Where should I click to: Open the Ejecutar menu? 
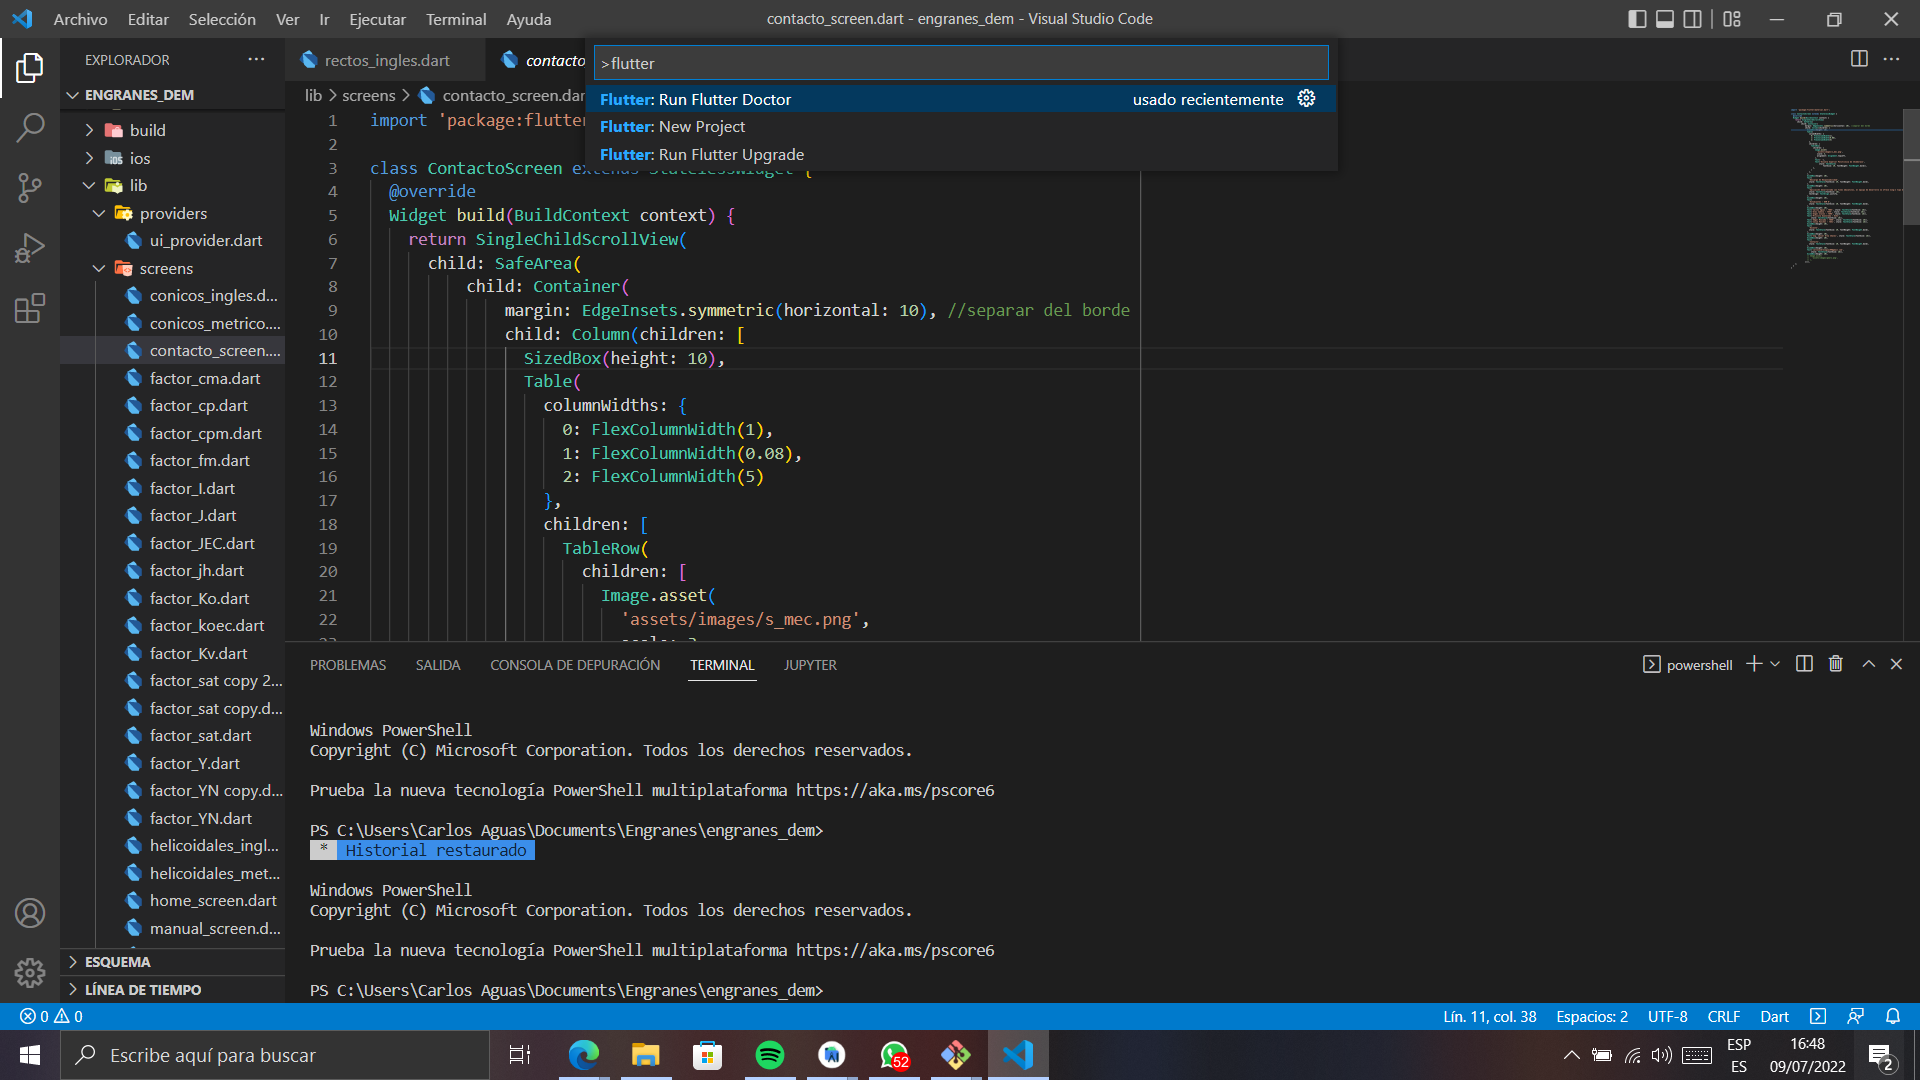(377, 19)
